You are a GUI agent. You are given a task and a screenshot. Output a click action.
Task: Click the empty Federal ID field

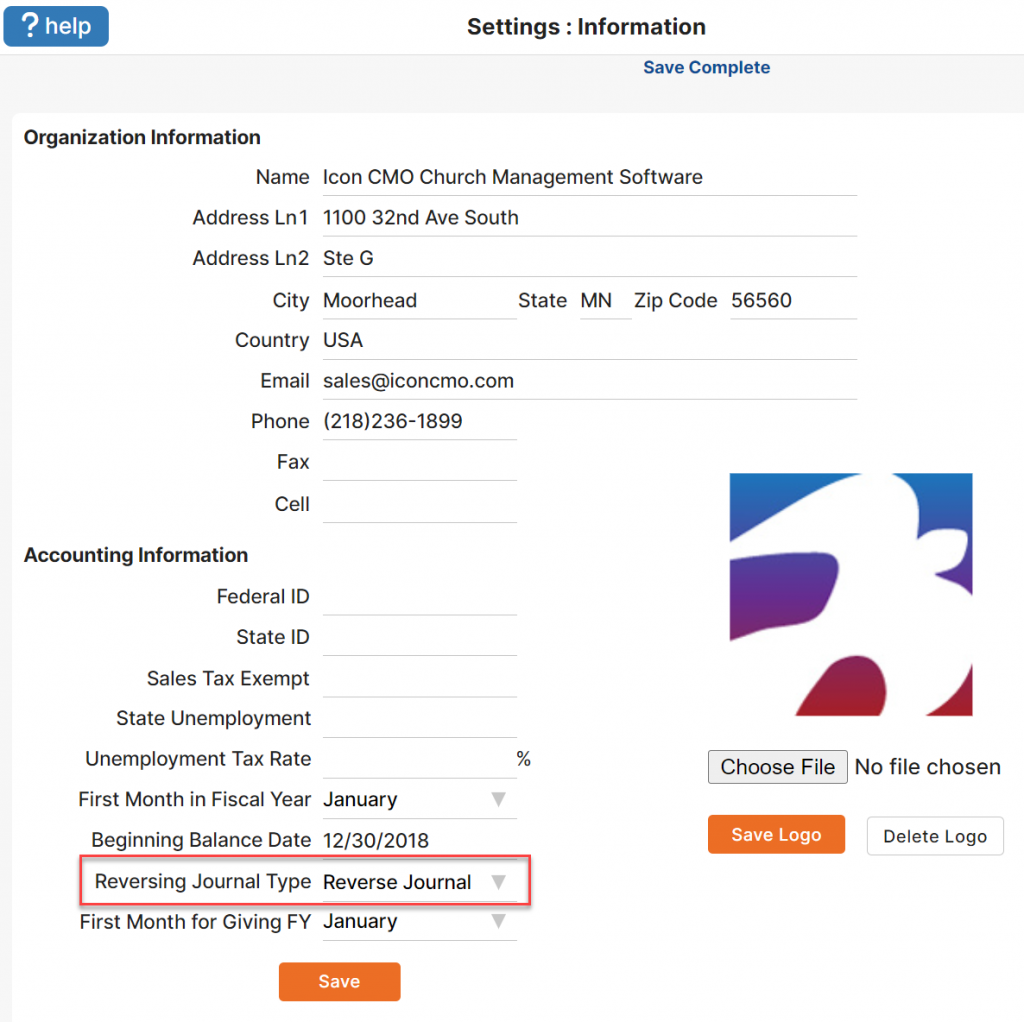418,597
